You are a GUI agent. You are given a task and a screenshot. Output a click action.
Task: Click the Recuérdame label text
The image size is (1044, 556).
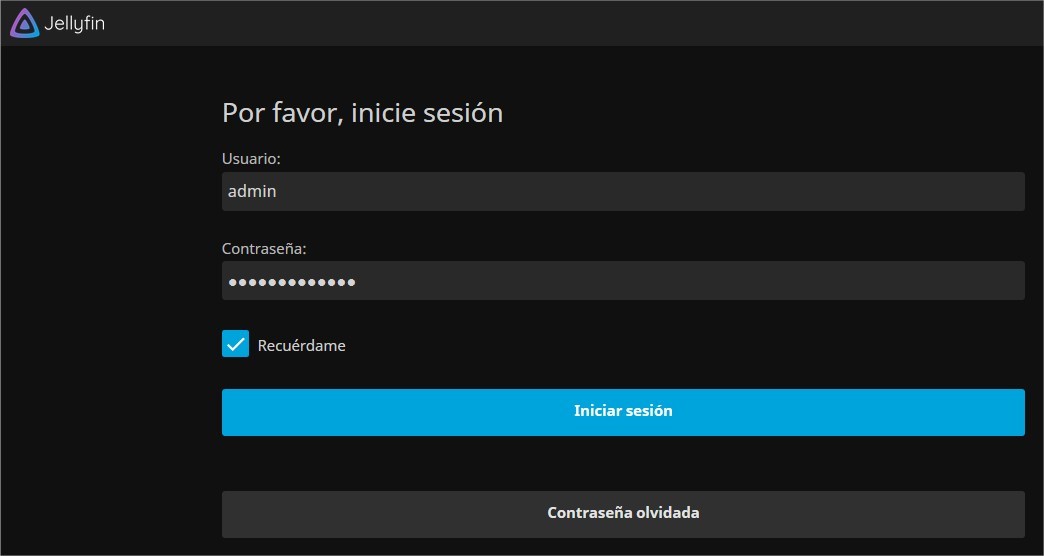click(302, 346)
